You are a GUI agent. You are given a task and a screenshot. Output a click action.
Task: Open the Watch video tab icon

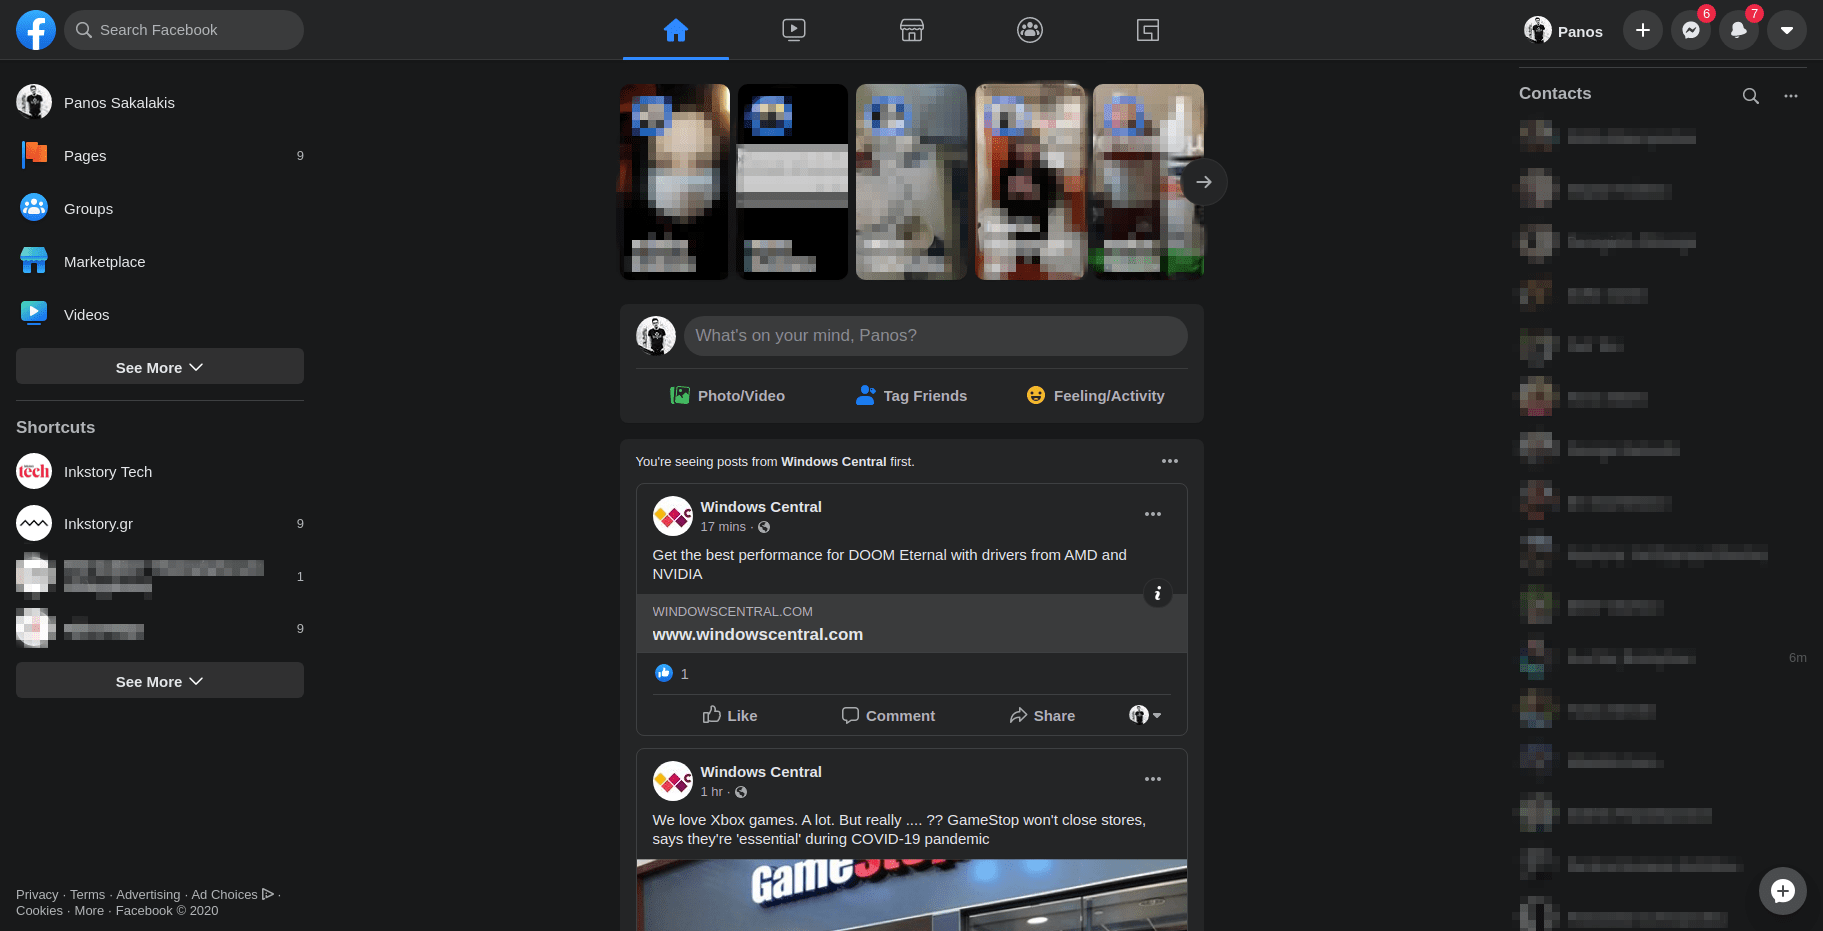pos(793,30)
